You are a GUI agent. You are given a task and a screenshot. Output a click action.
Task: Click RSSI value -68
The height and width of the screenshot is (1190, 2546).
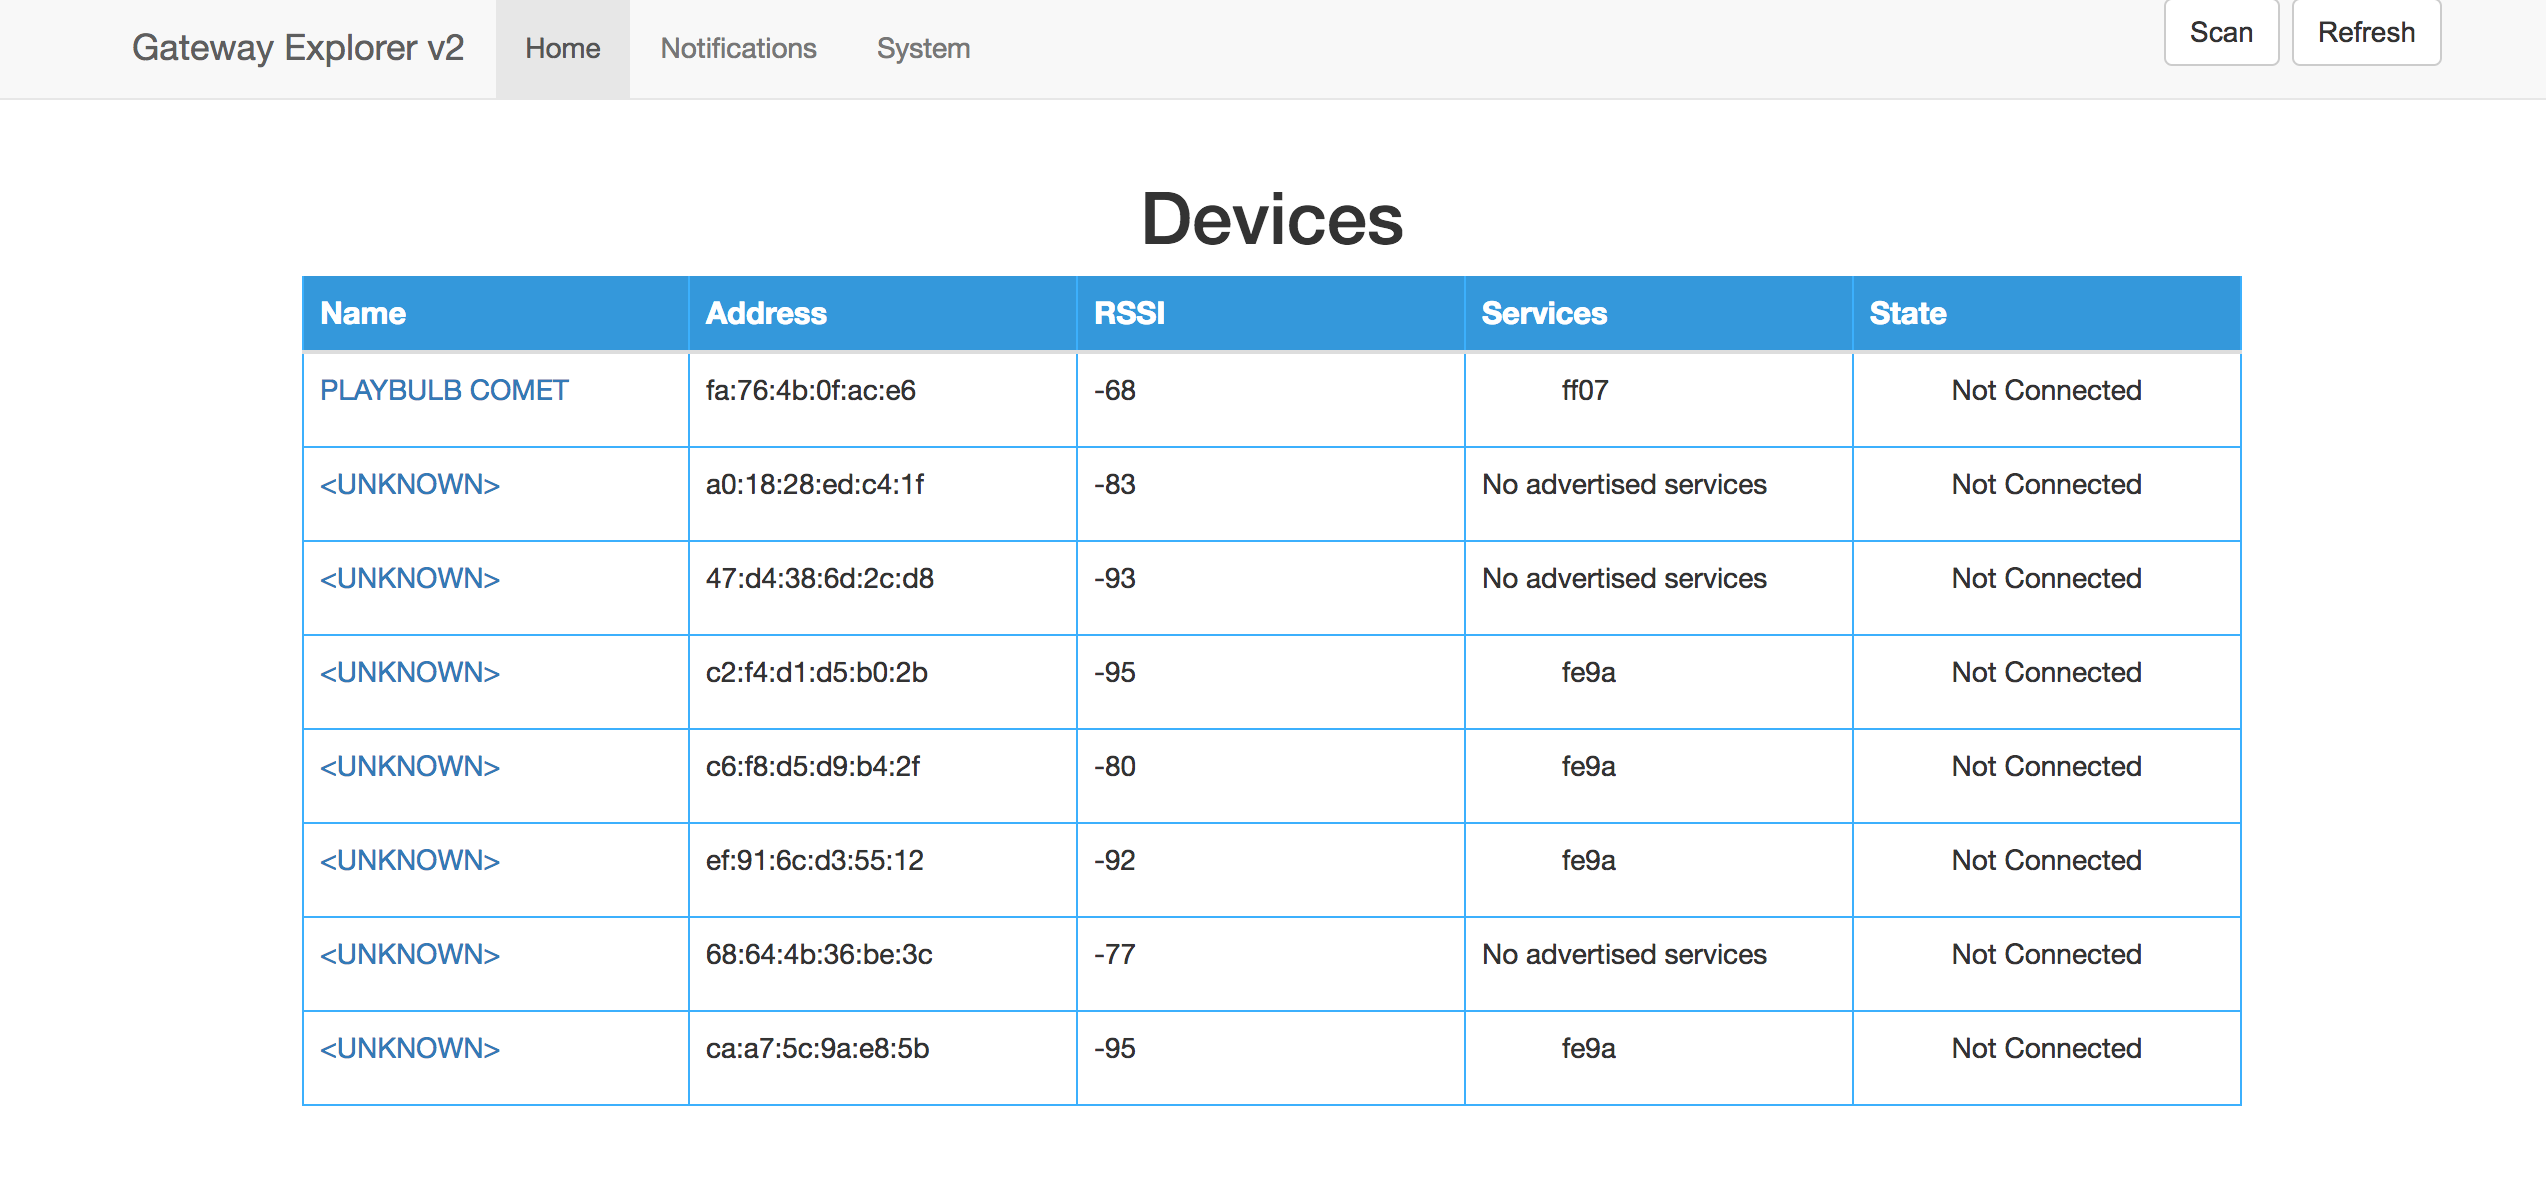coord(1115,390)
